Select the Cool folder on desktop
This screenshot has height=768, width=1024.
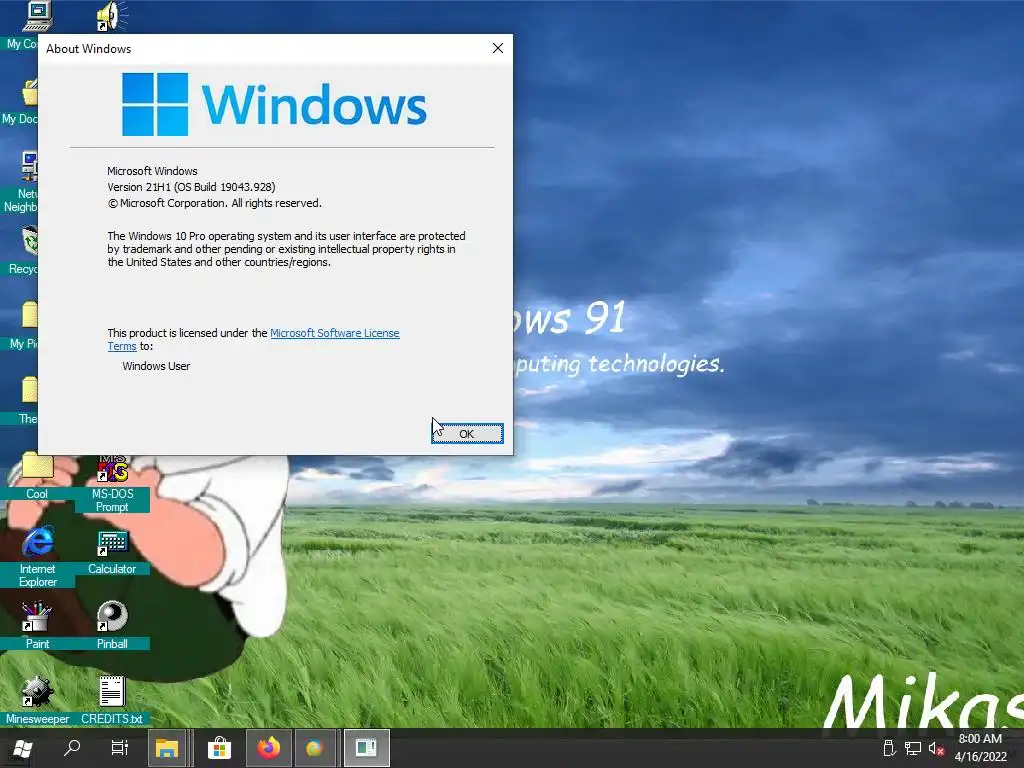click(37, 476)
